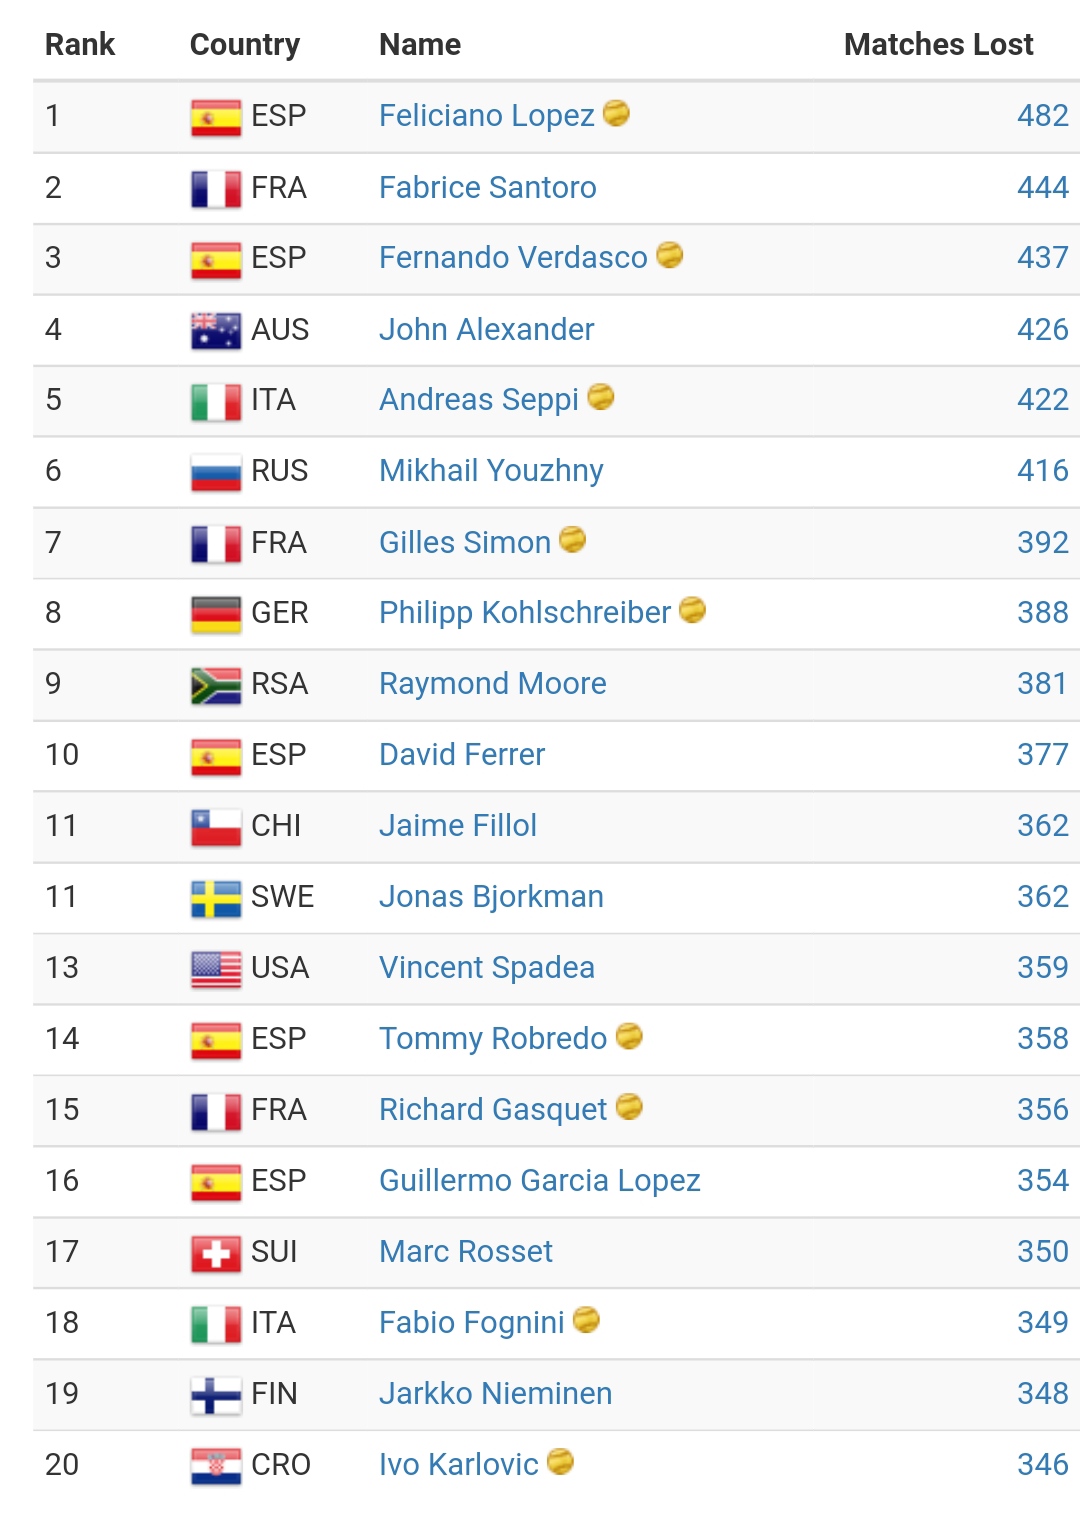Click tennis ball icon next to Fernando Verdasco
This screenshot has width=1080, height=1531.
point(670,256)
